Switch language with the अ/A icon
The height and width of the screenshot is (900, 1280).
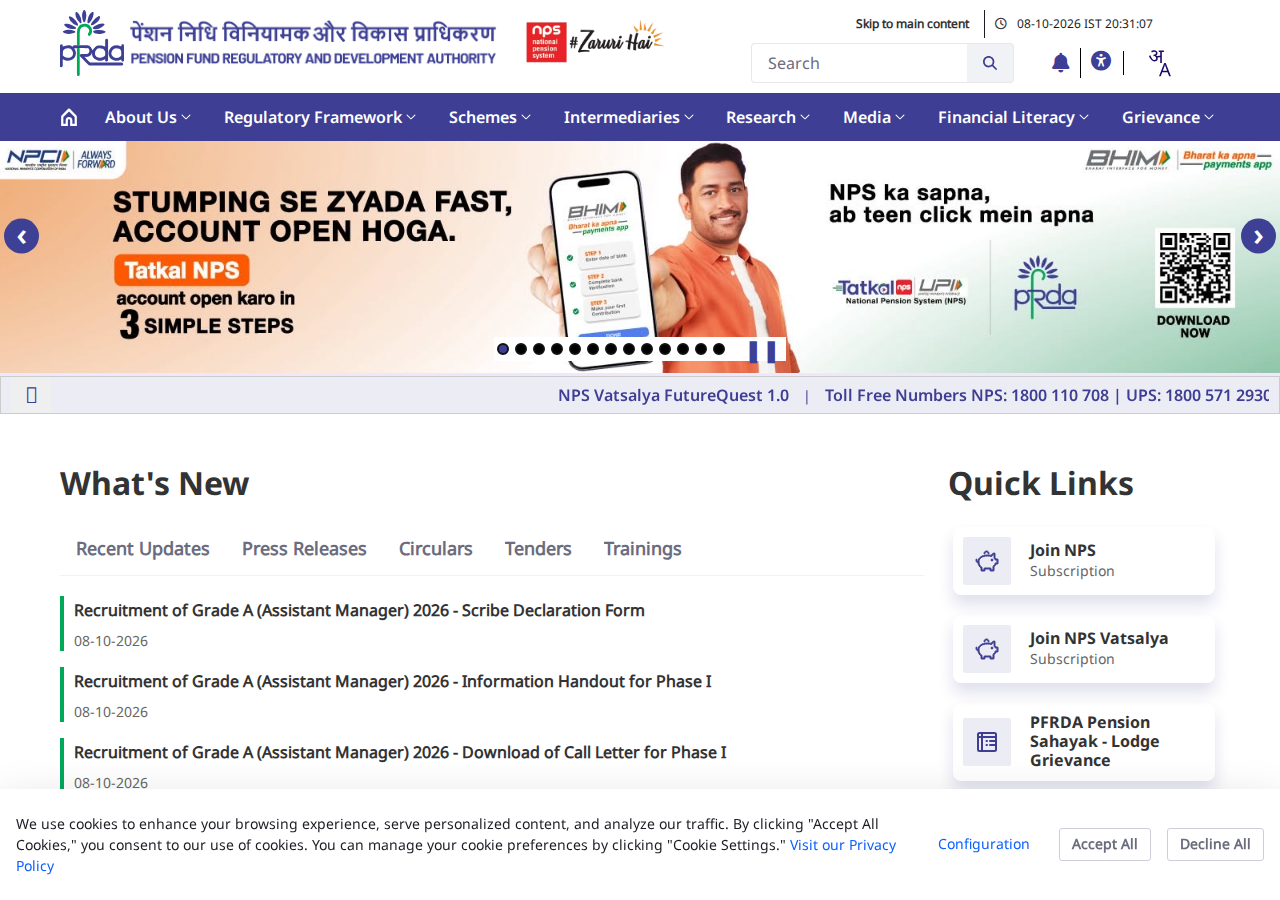coord(1159,63)
